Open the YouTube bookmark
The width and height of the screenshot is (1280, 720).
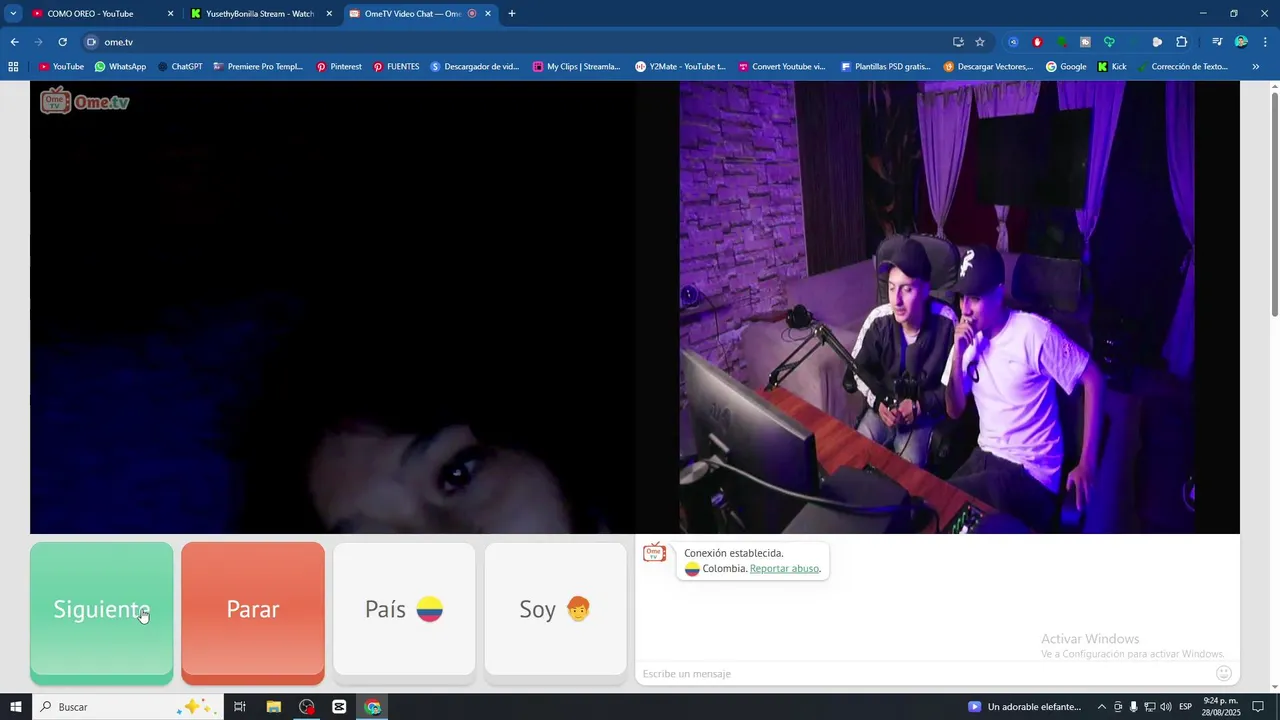61,67
